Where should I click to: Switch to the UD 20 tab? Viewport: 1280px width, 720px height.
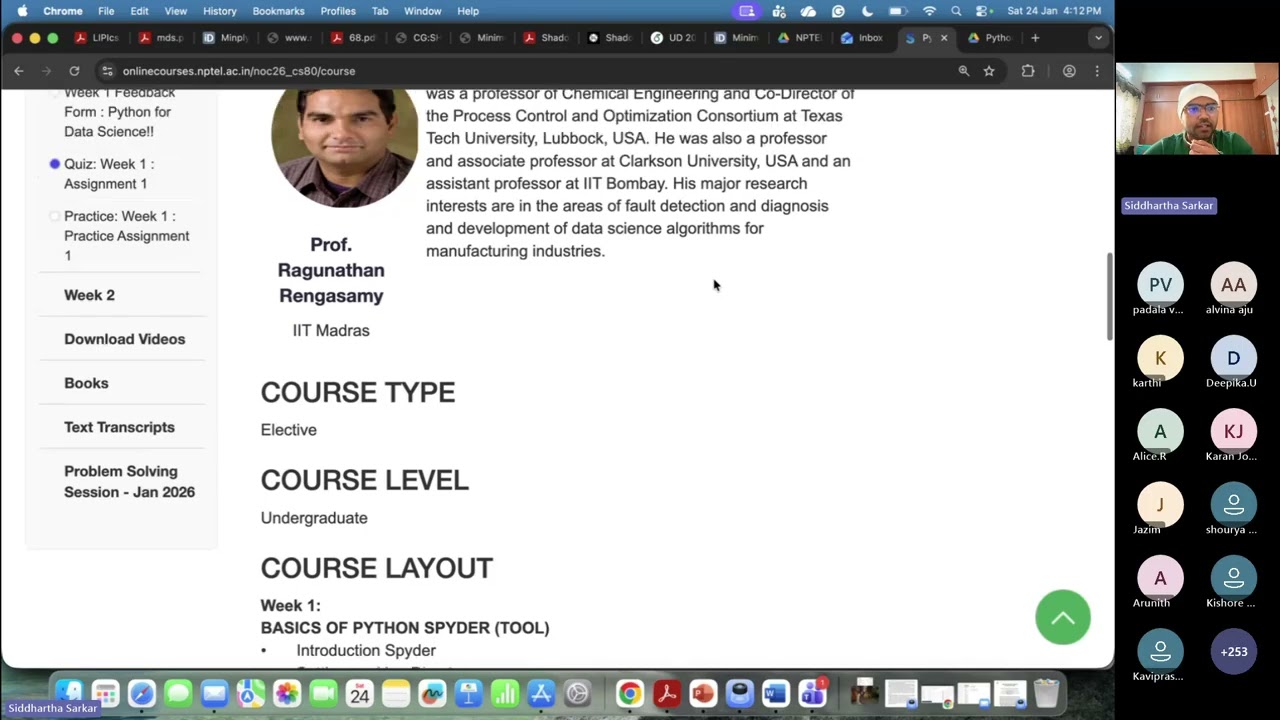tap(672, 38)
